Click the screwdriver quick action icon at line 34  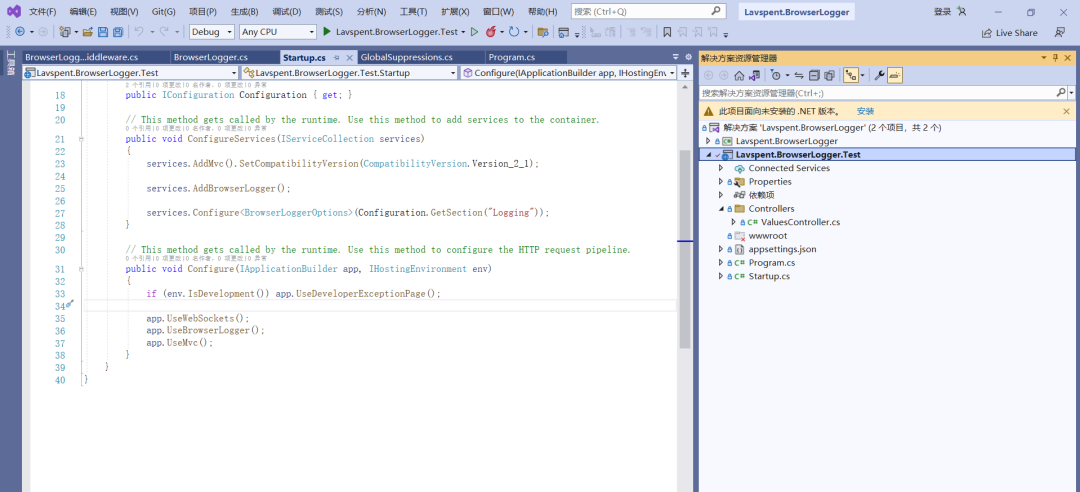[x=70, y=304]
